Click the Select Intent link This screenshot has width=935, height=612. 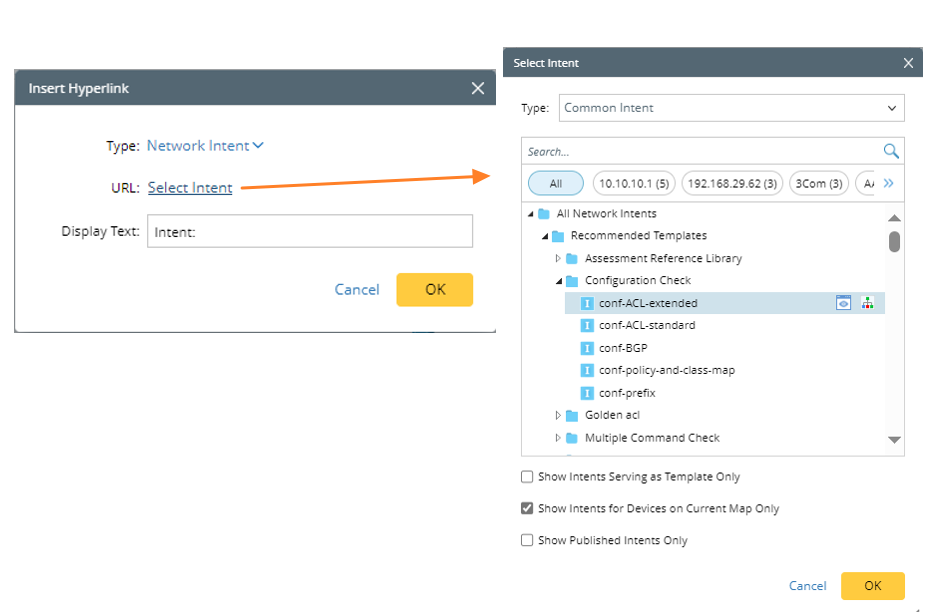[x=190, y=188]
